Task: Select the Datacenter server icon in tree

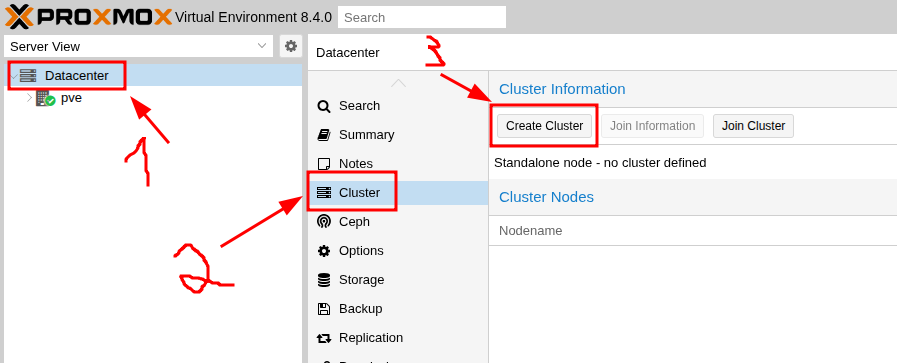Action: click(x=28, y=75)
